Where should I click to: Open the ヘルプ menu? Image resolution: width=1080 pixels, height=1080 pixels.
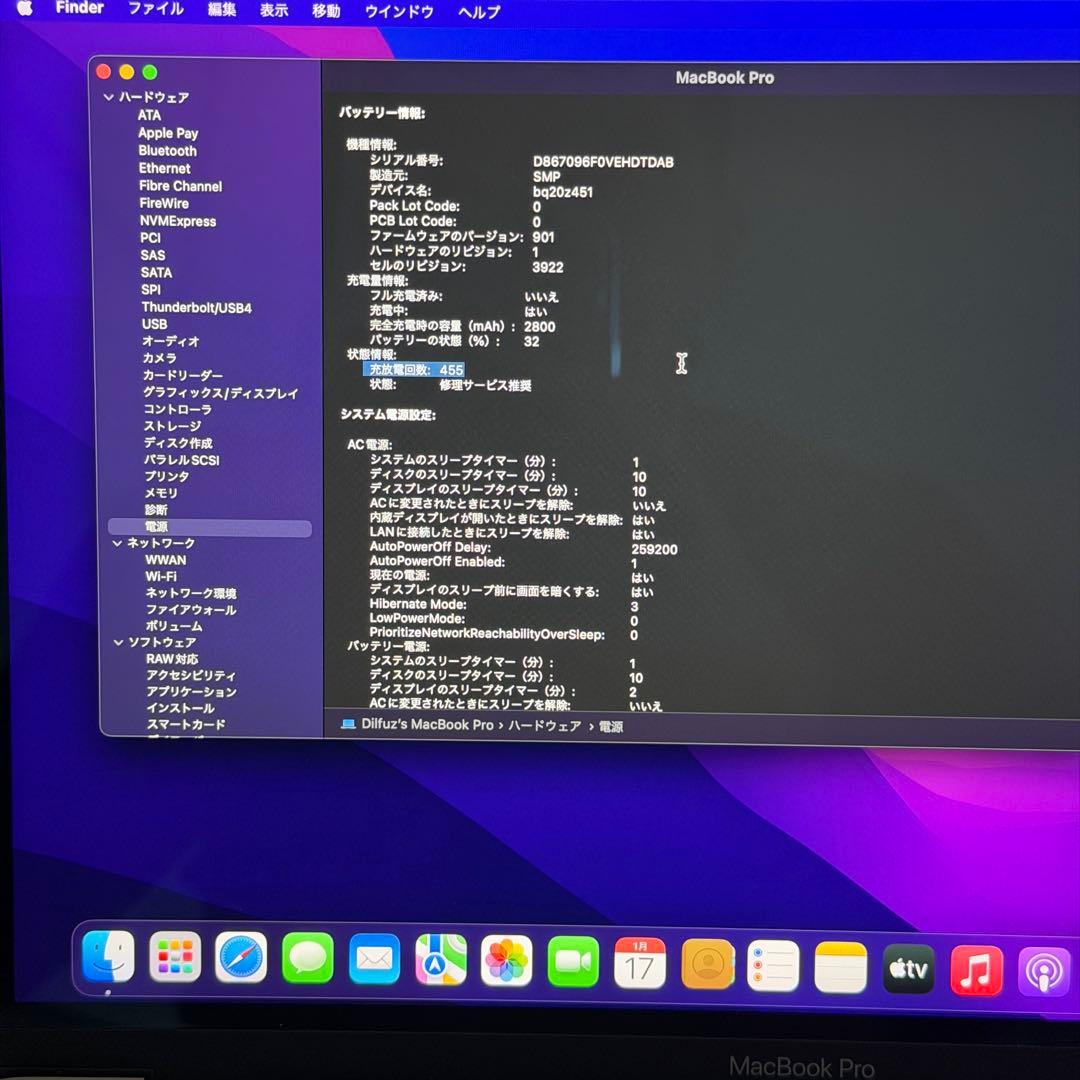pos(477,11)
